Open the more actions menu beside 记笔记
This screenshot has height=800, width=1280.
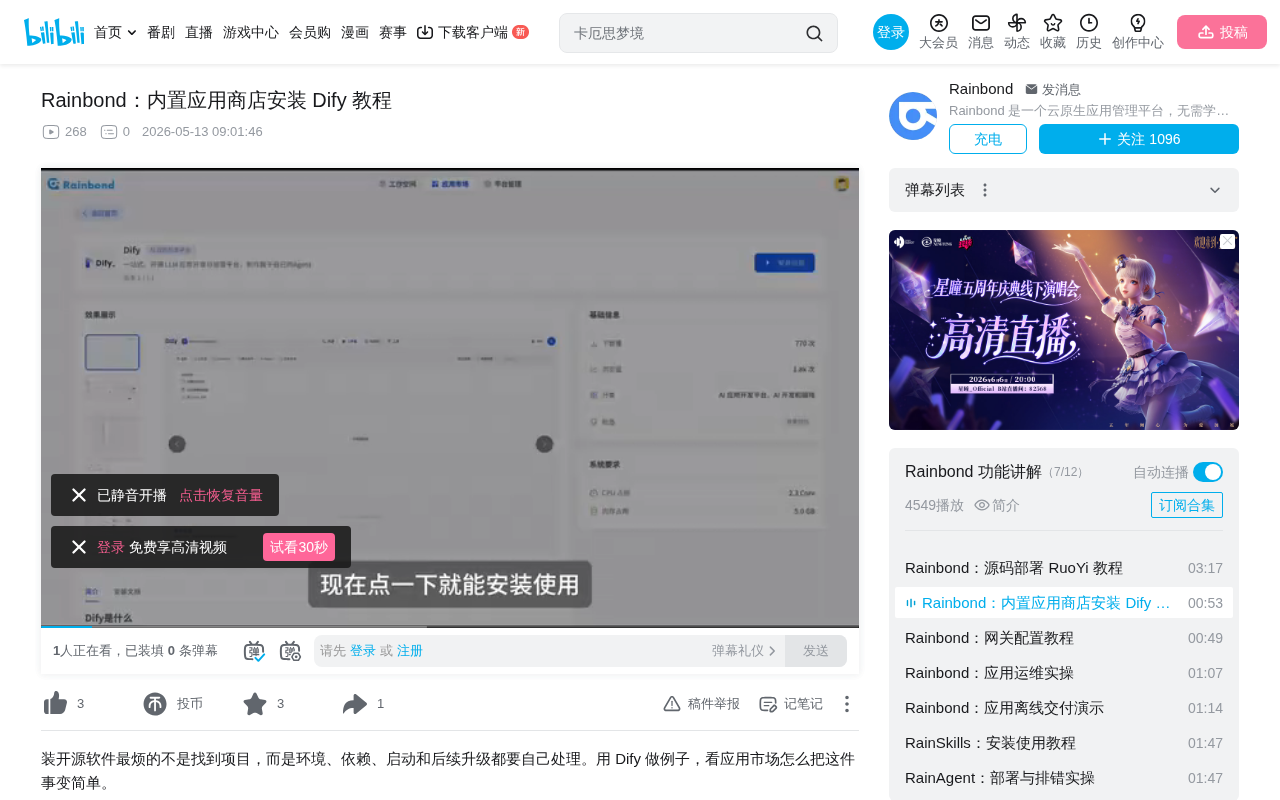coord(847,704)
